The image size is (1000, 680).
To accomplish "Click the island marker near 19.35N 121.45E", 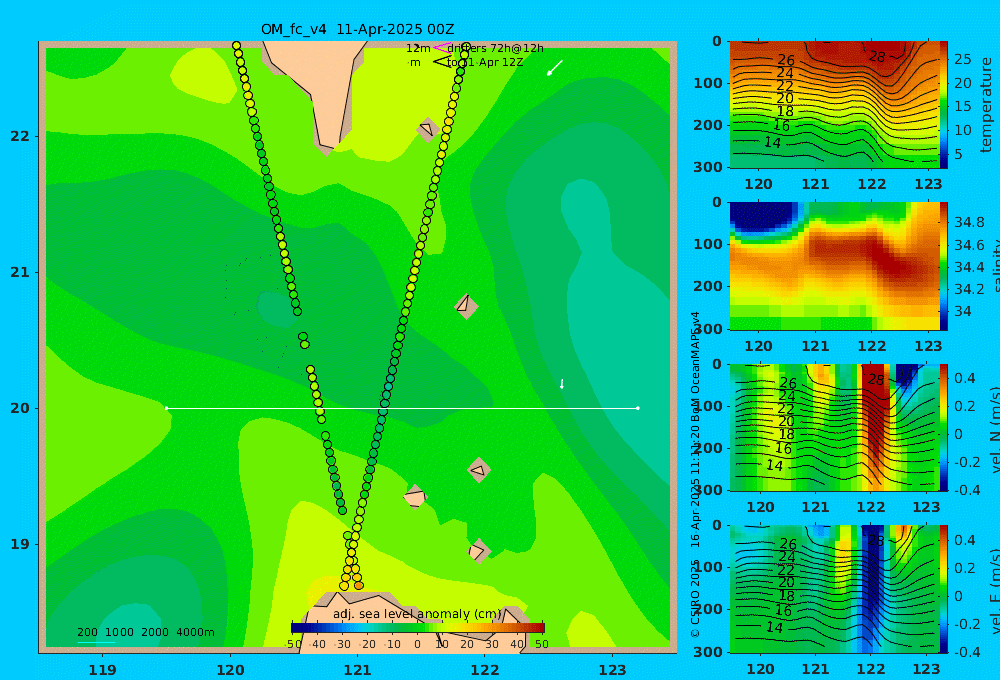I will click(415, 497).
